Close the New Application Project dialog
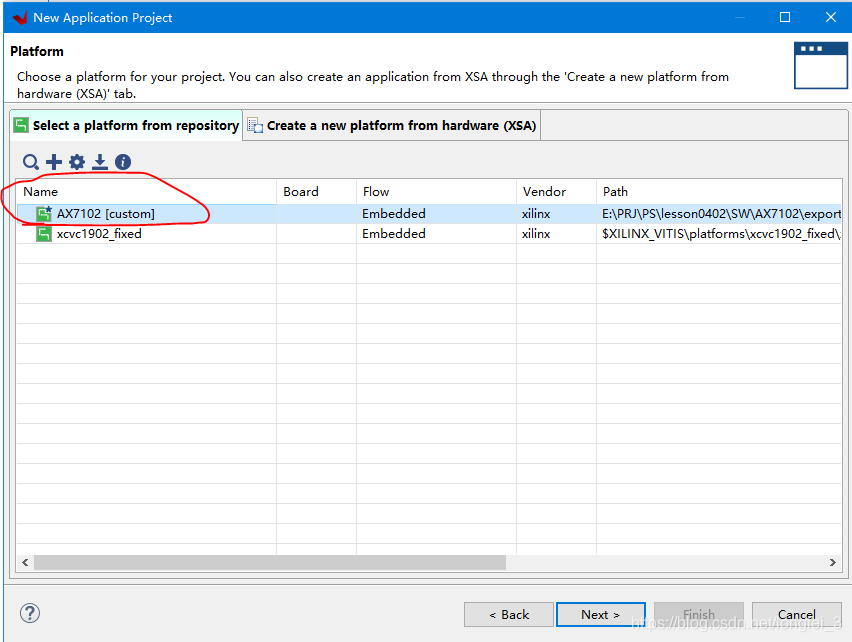Screen dimensions: 852x642 (831, 17)
